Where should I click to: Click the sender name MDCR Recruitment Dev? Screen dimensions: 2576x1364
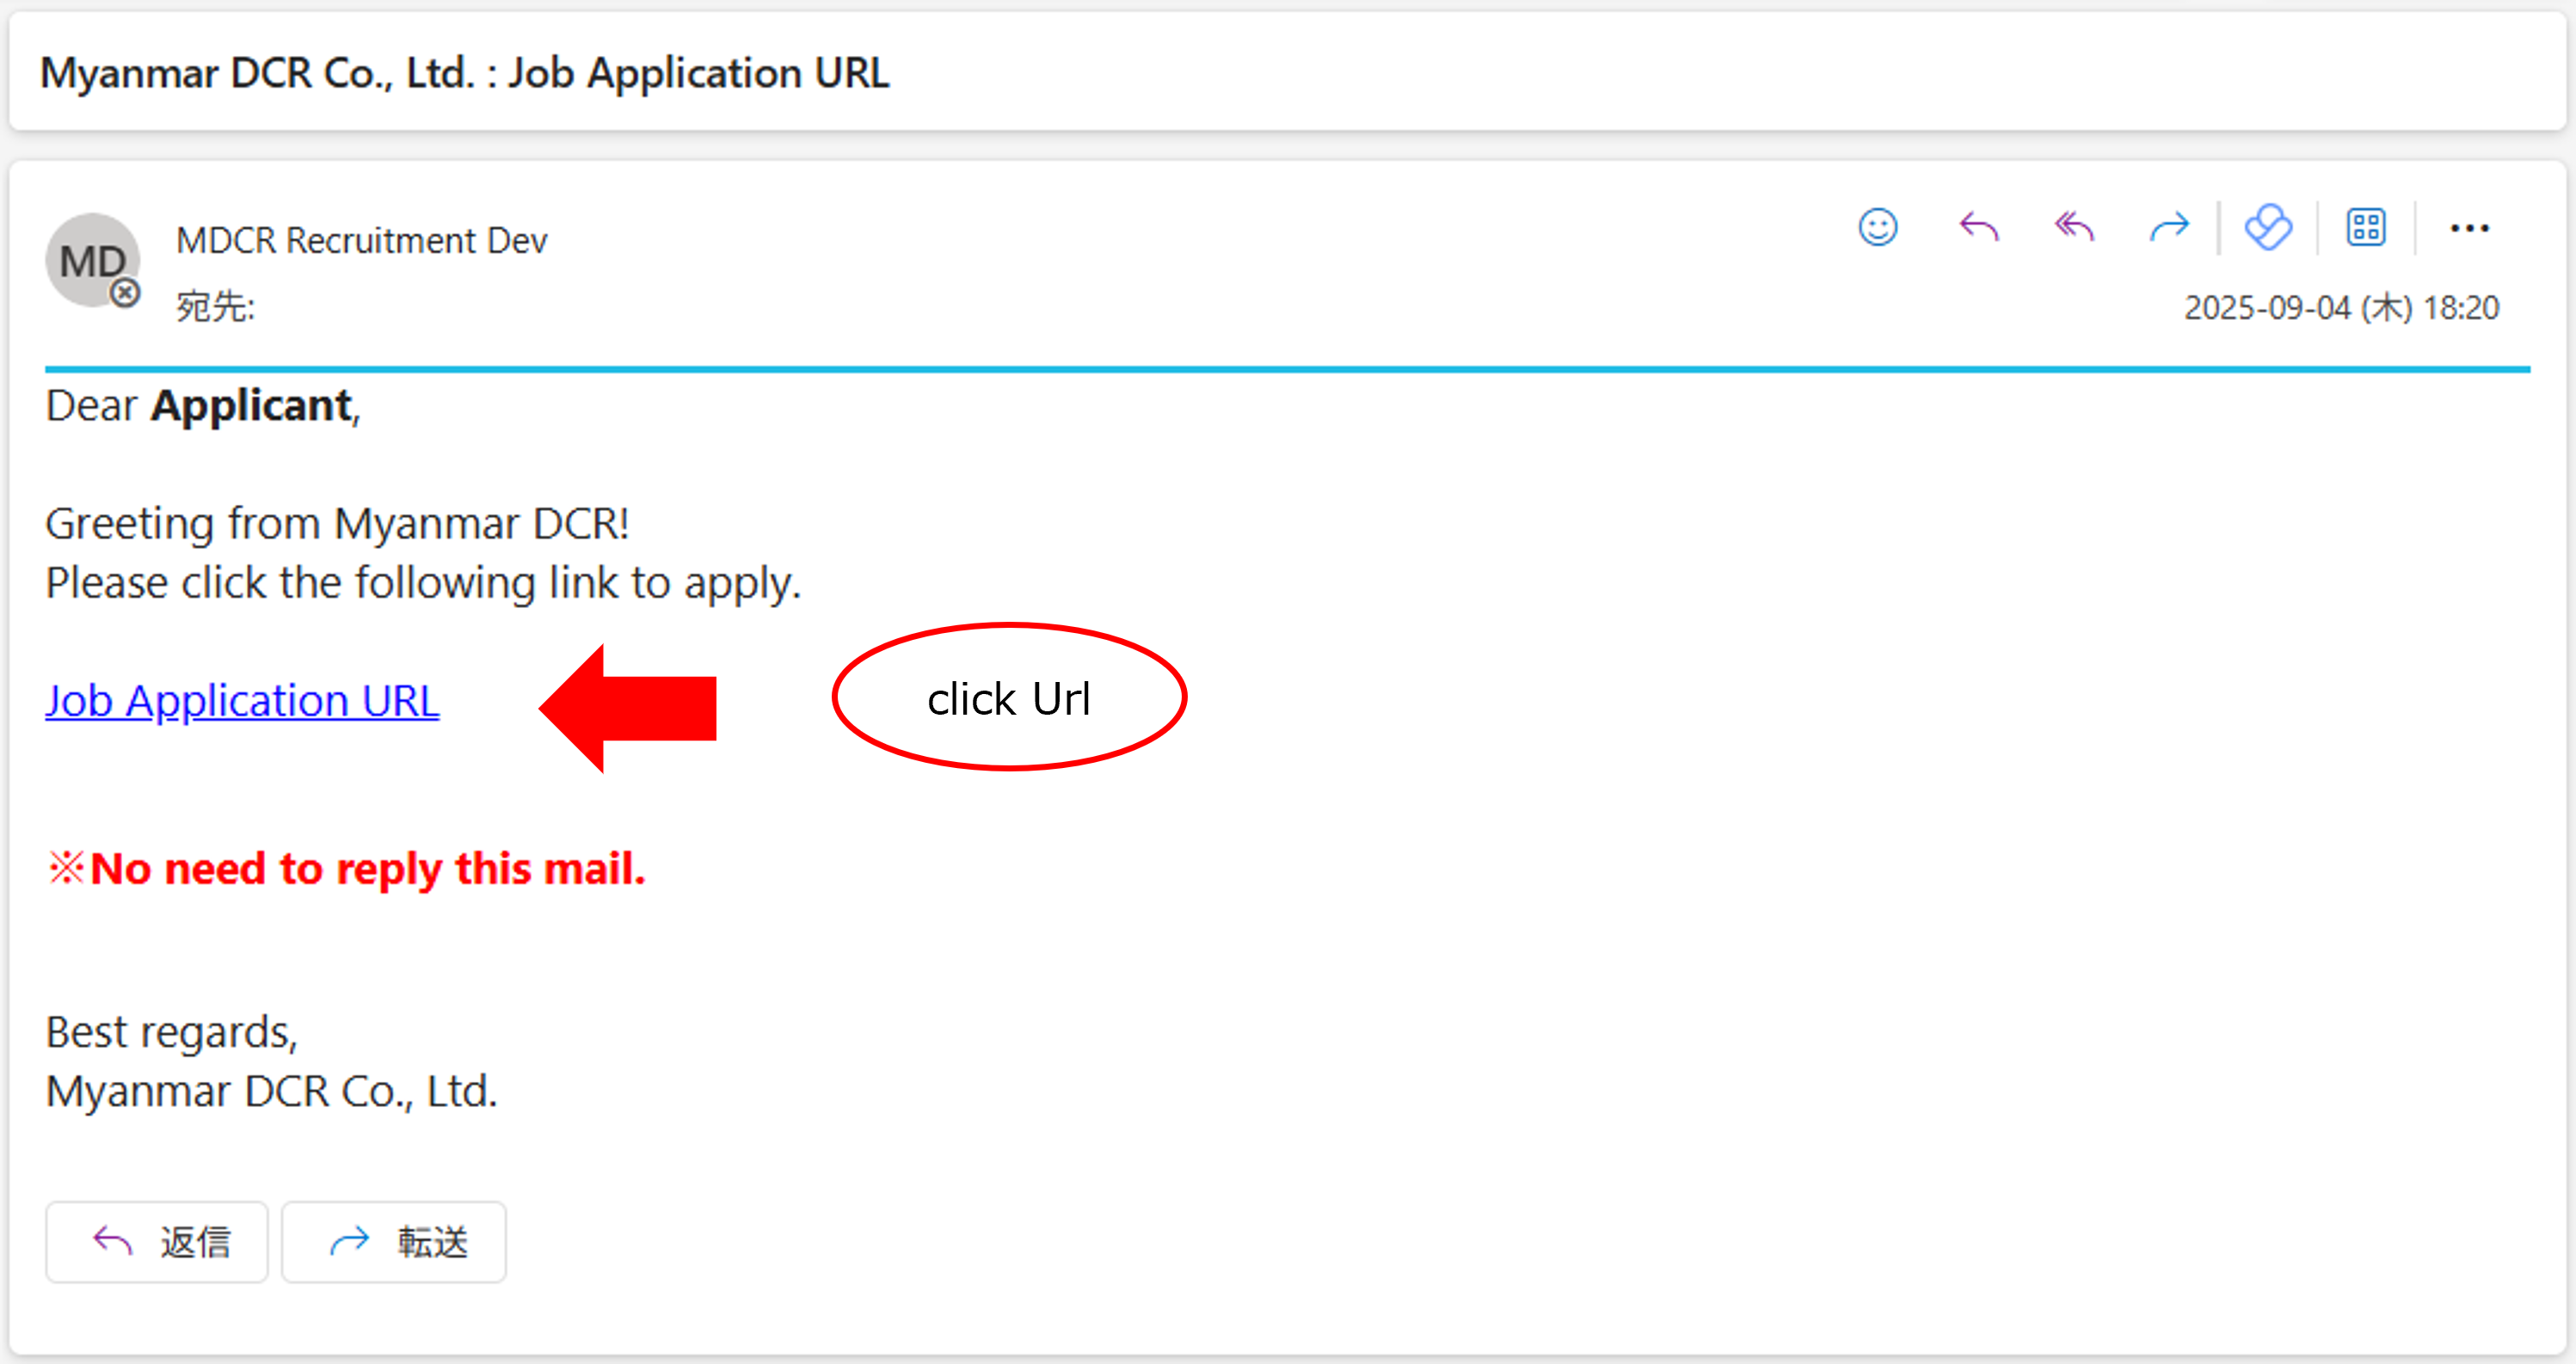coord(361,241)
